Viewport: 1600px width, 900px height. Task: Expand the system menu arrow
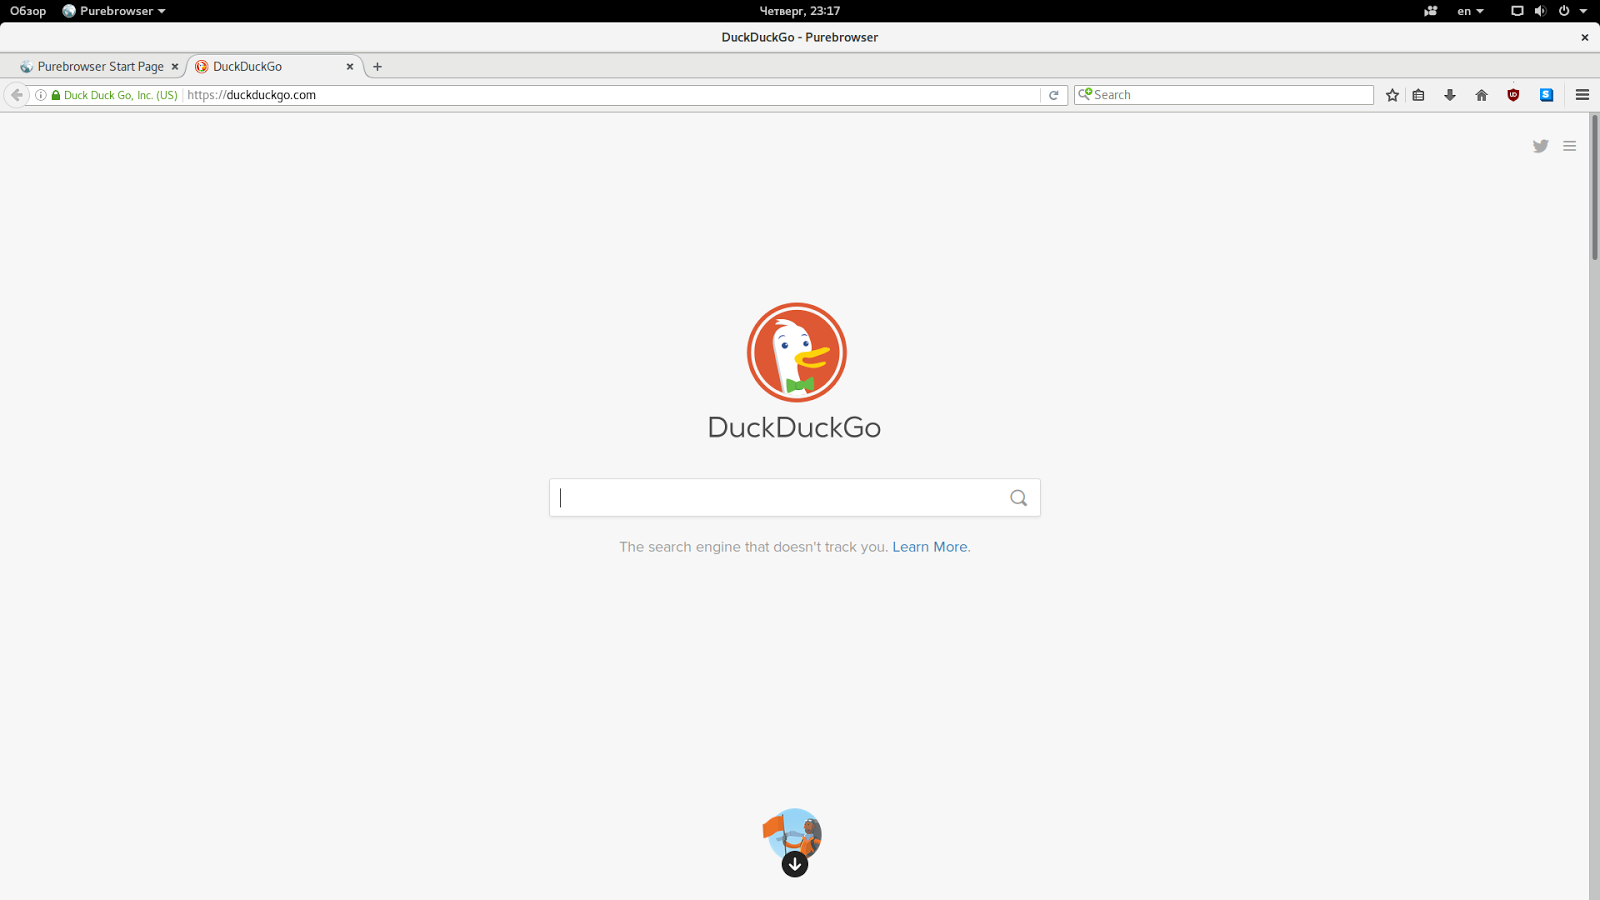(x=1583, y=11)
